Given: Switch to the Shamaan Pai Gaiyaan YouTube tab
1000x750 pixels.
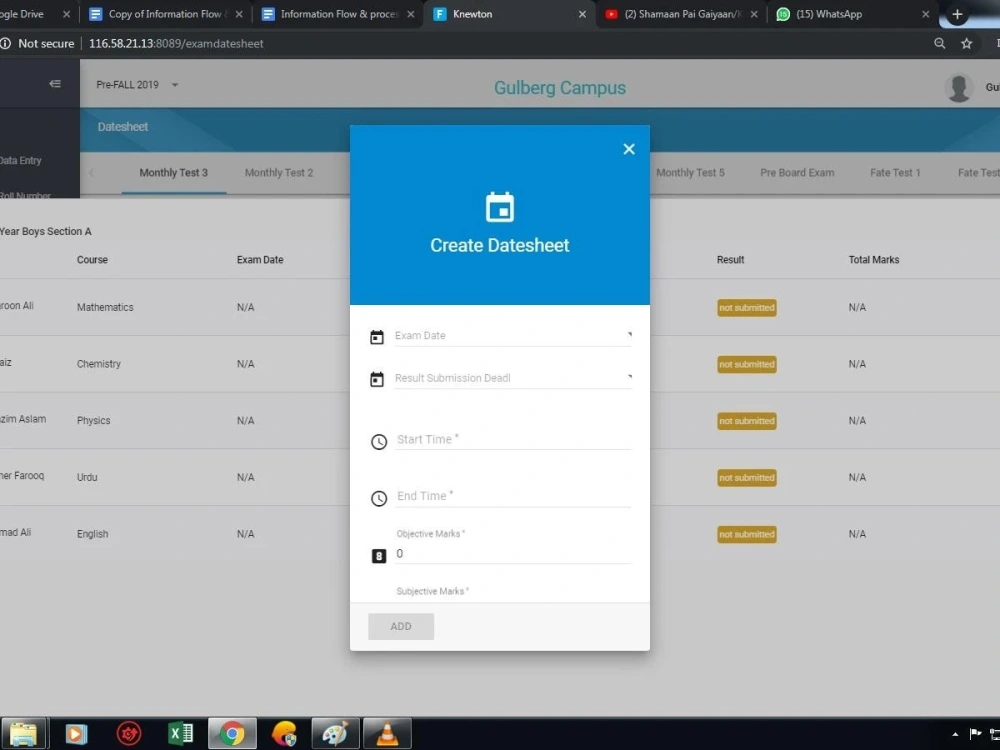Looking at the screenshot, I should pyautogui.click(x=682, y=14).
